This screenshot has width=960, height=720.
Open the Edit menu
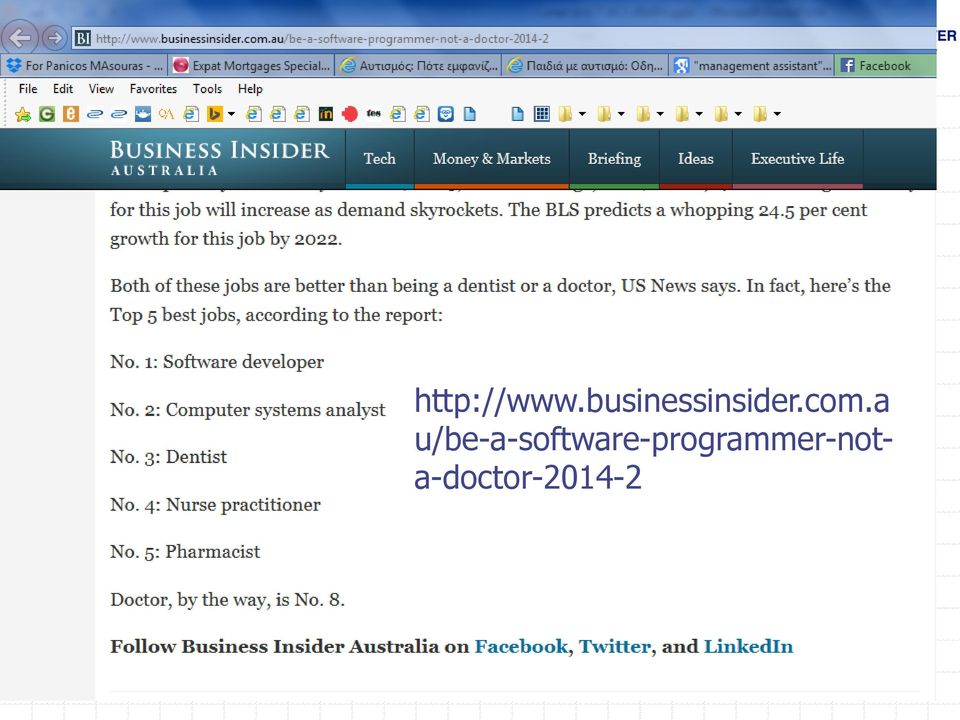(62, 89)
